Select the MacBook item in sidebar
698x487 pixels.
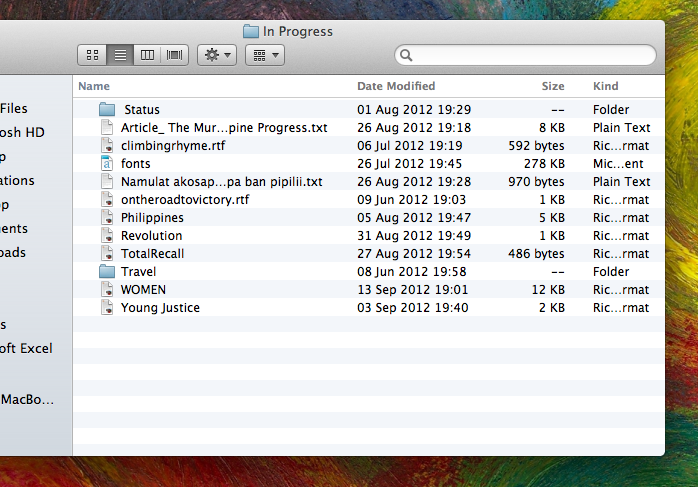(x=28, y=399)
